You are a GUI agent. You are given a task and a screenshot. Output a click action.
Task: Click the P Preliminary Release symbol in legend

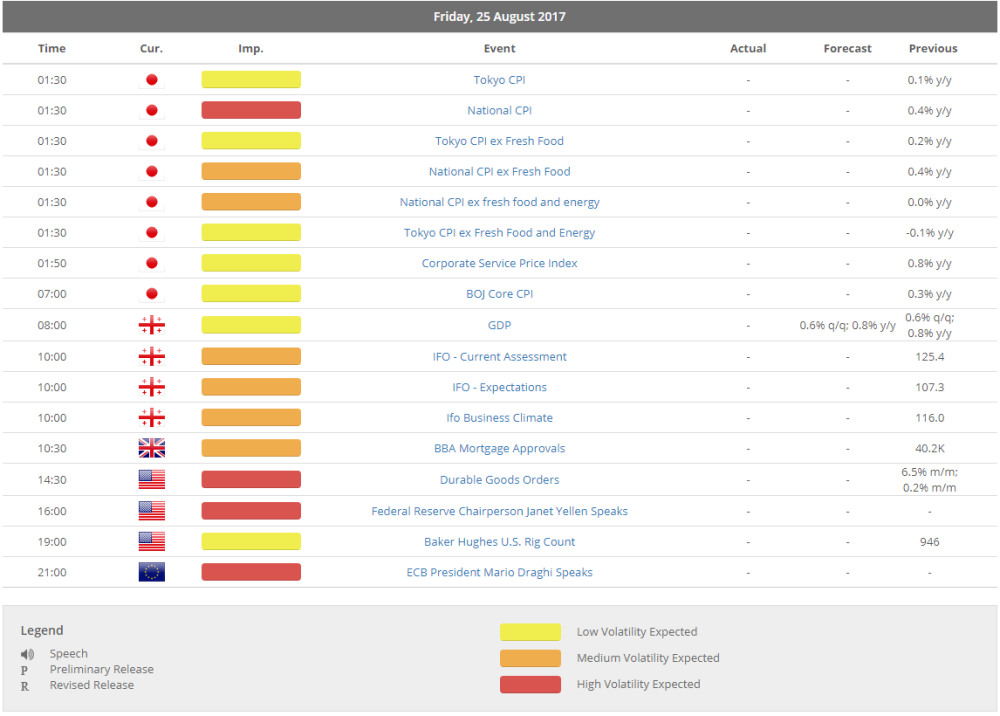24,669
